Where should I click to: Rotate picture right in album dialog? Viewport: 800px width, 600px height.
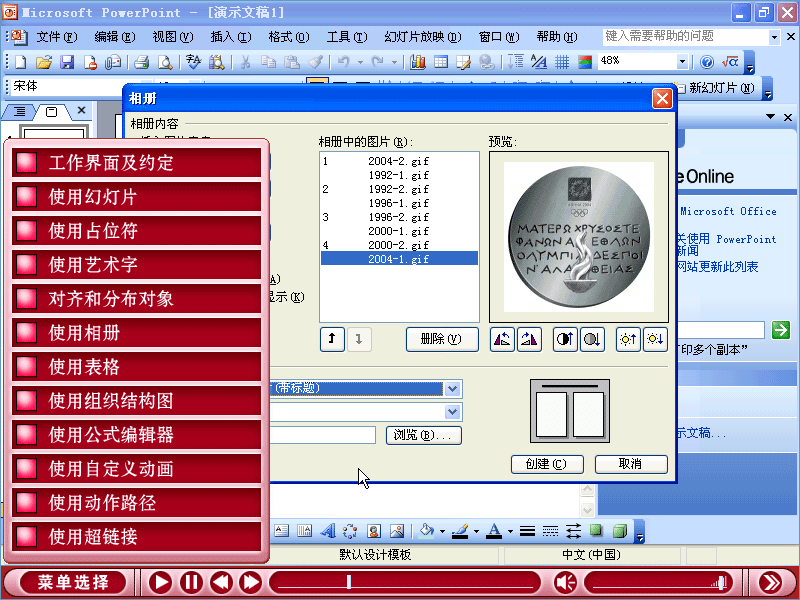[529, 339]
